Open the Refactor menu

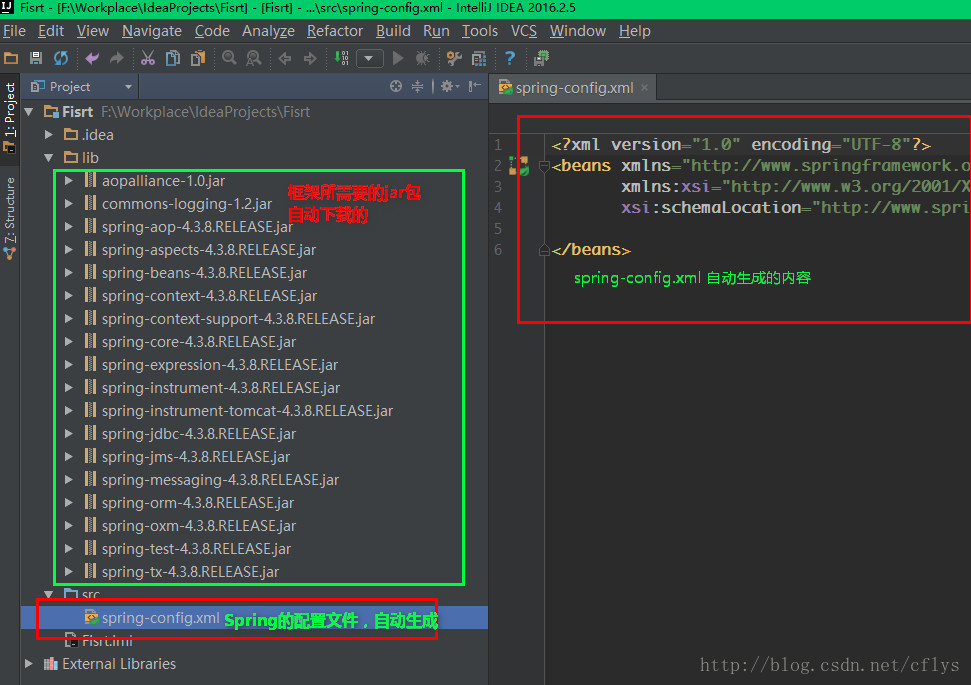click(x=335, y=31)
